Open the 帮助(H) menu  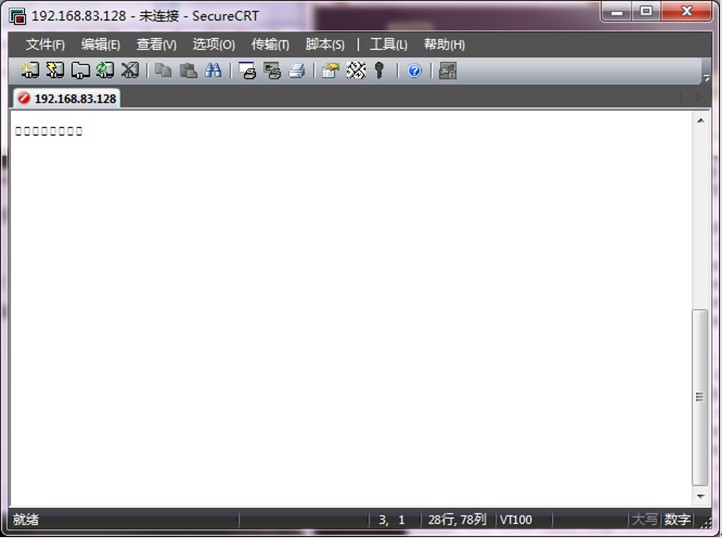[x=444, y=45]
